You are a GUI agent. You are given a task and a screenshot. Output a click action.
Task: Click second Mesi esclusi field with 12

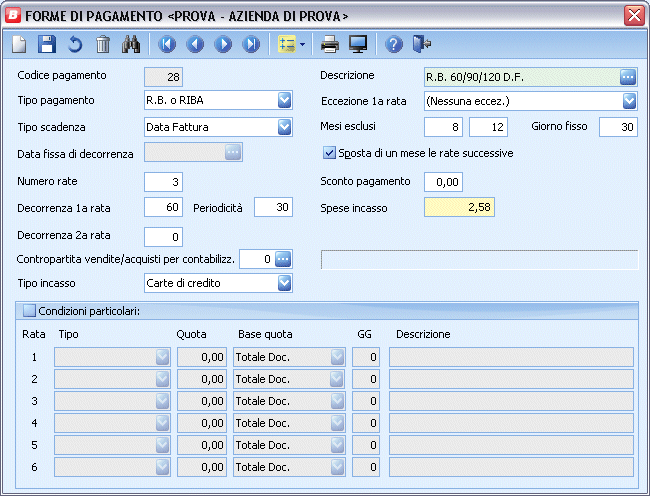pos(488,127)
